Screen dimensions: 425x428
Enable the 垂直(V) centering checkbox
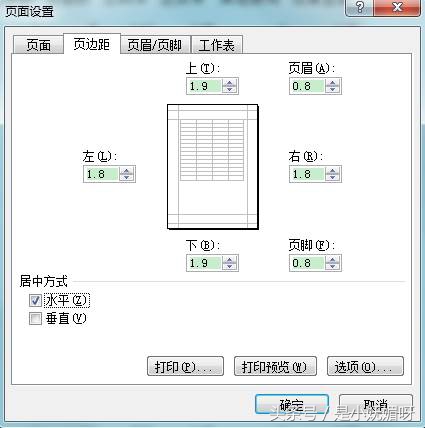35,318
